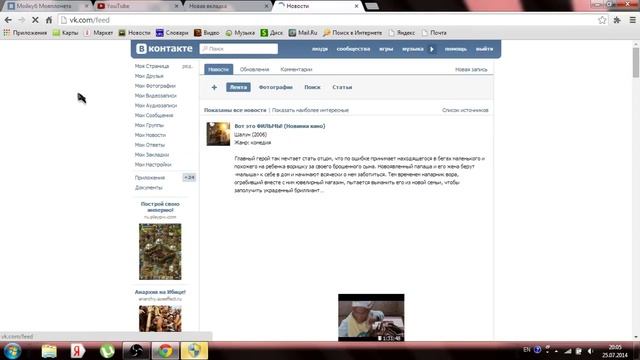Switch to the Новая вкладка tab
Screen dimensions: 640x360
[226, 6]
